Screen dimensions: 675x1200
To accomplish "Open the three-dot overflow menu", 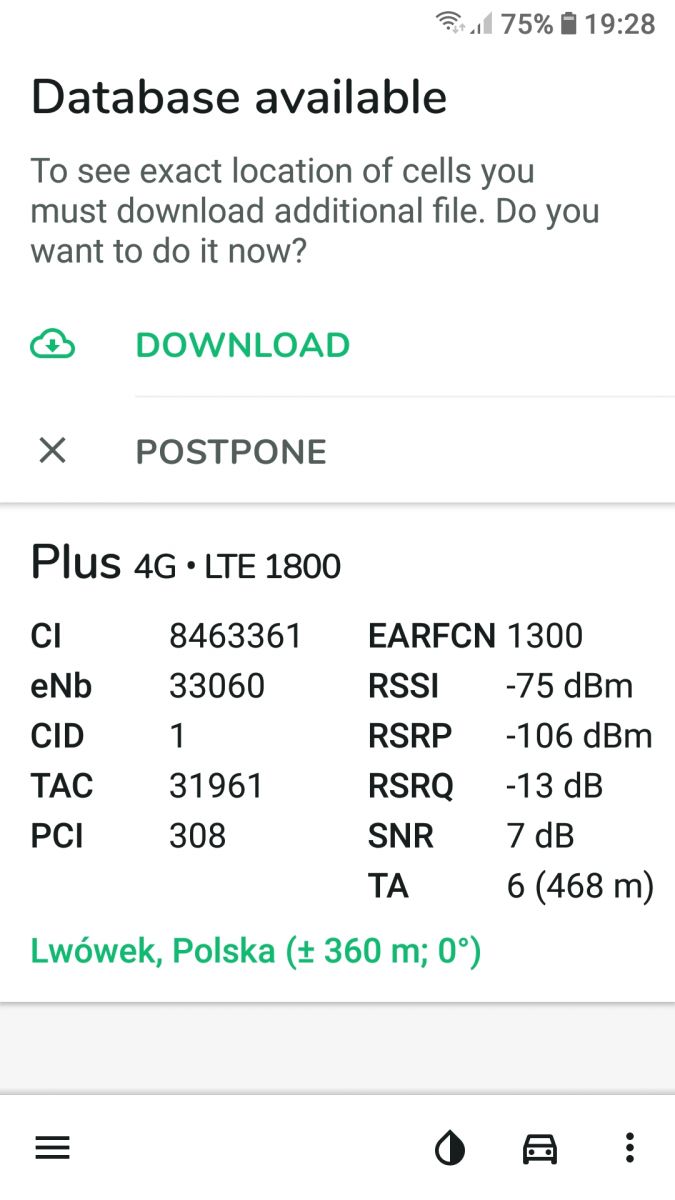I will (628, 1148).
